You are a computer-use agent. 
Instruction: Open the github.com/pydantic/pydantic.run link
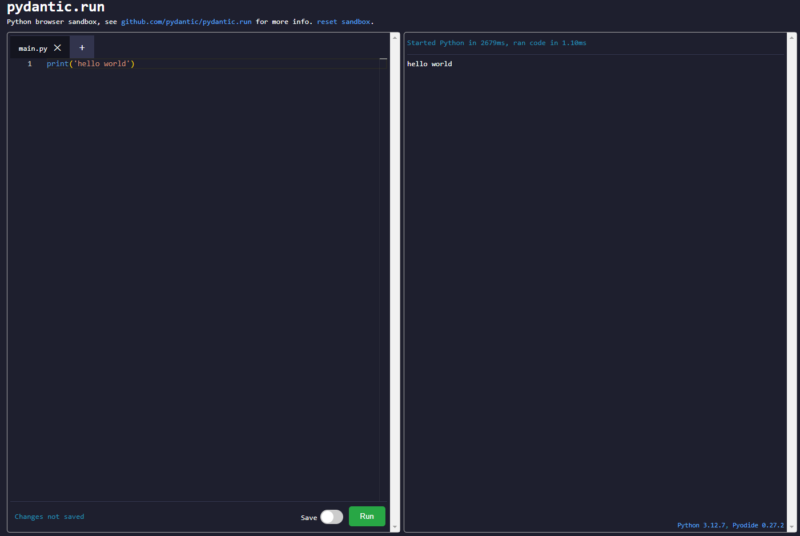coord(186,21)
